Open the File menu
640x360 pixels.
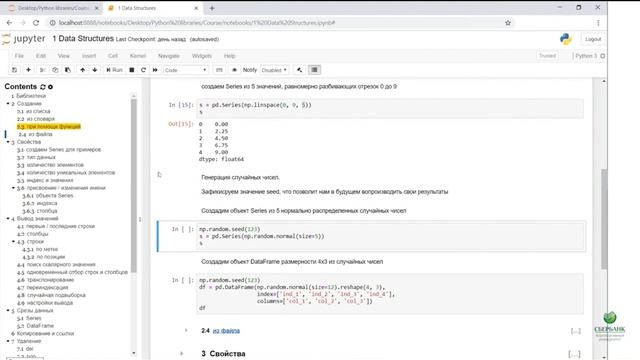19,56
